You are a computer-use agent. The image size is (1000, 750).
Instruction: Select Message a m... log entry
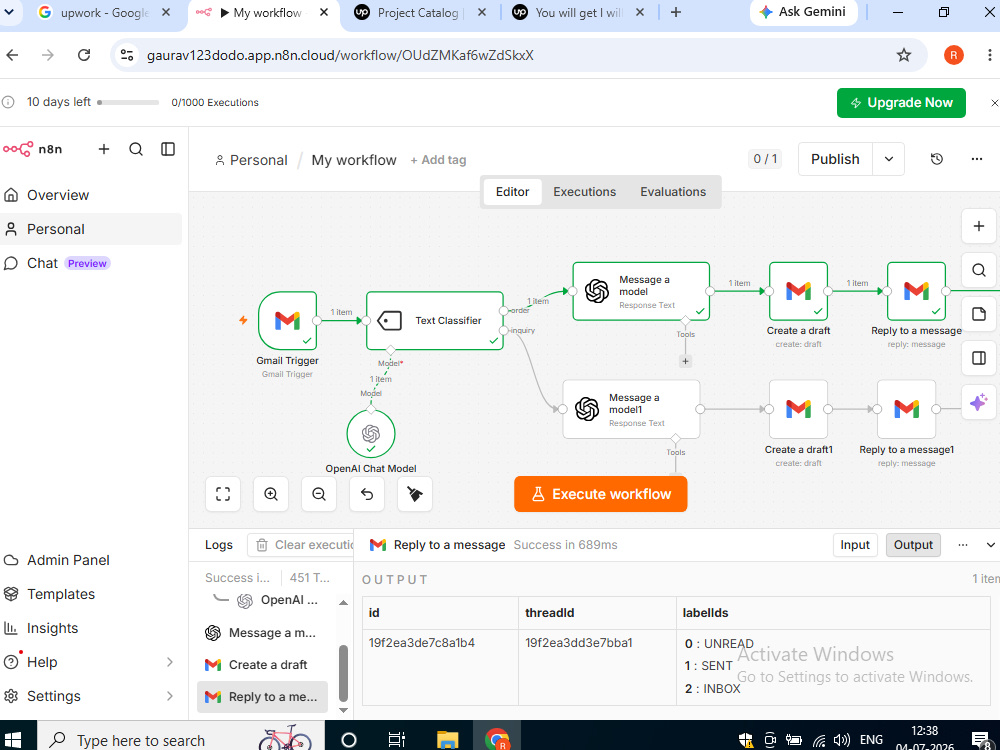coord(262,633)
